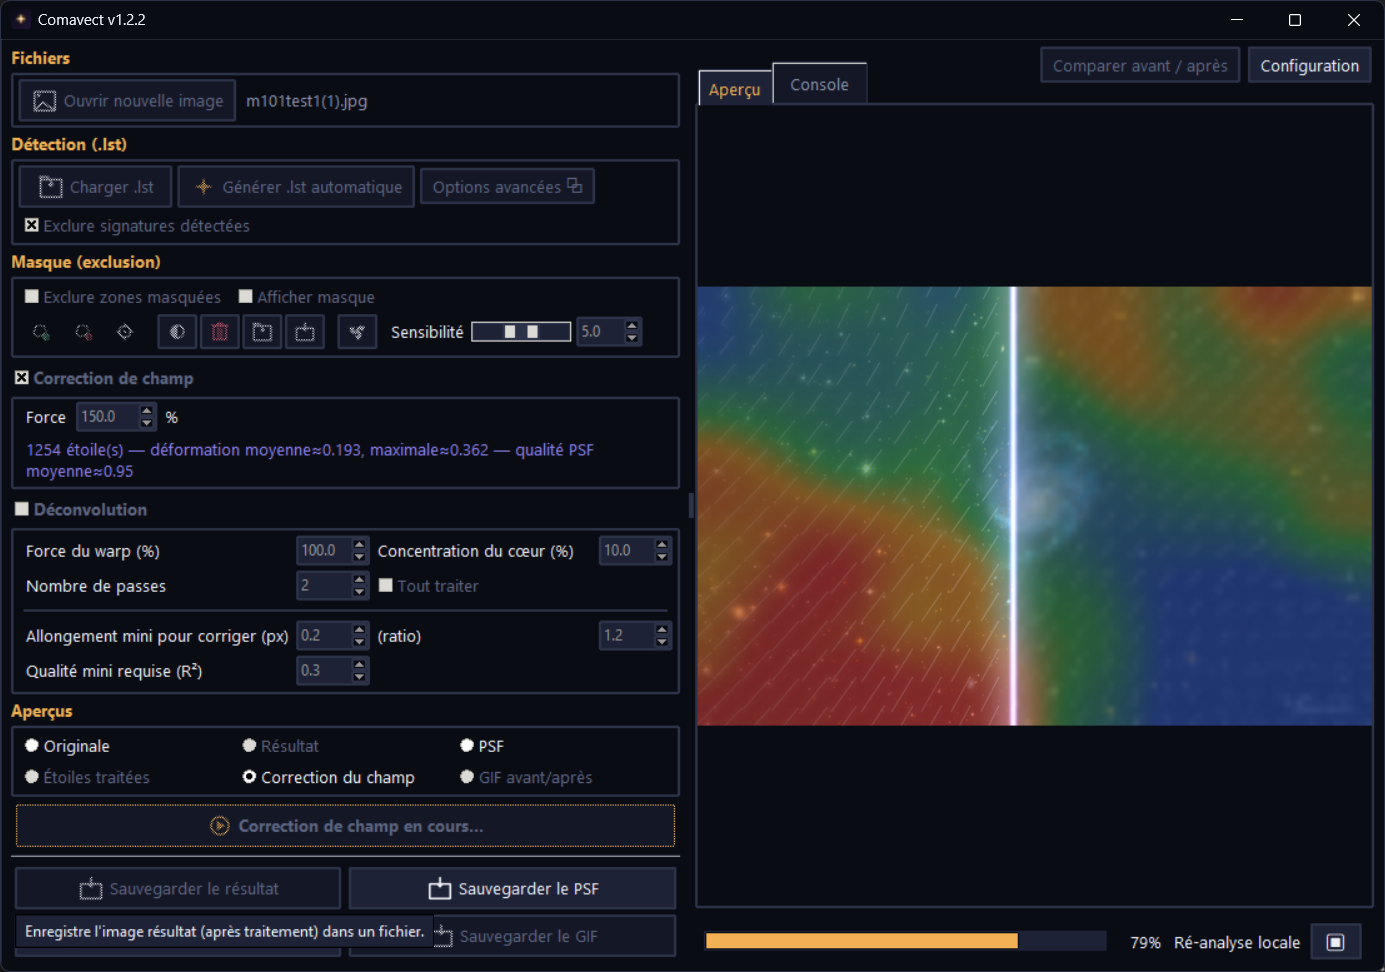Select the PSF preview radio button
Screen dimensions: 1385x972
(467, 745)
